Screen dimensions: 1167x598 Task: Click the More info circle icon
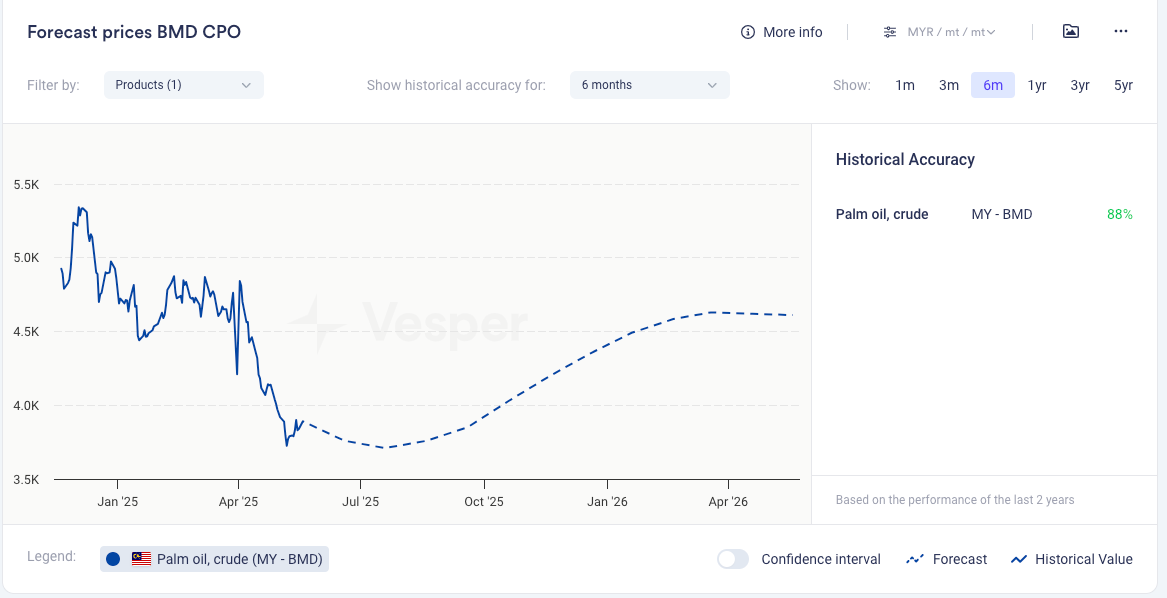click(x=748, y=32)
